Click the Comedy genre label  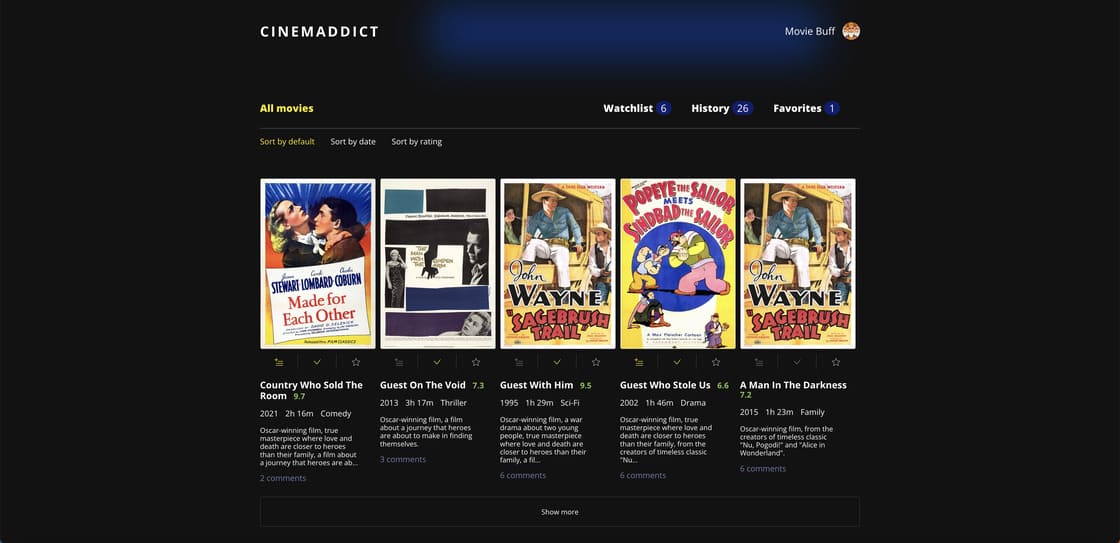point(336,414)
